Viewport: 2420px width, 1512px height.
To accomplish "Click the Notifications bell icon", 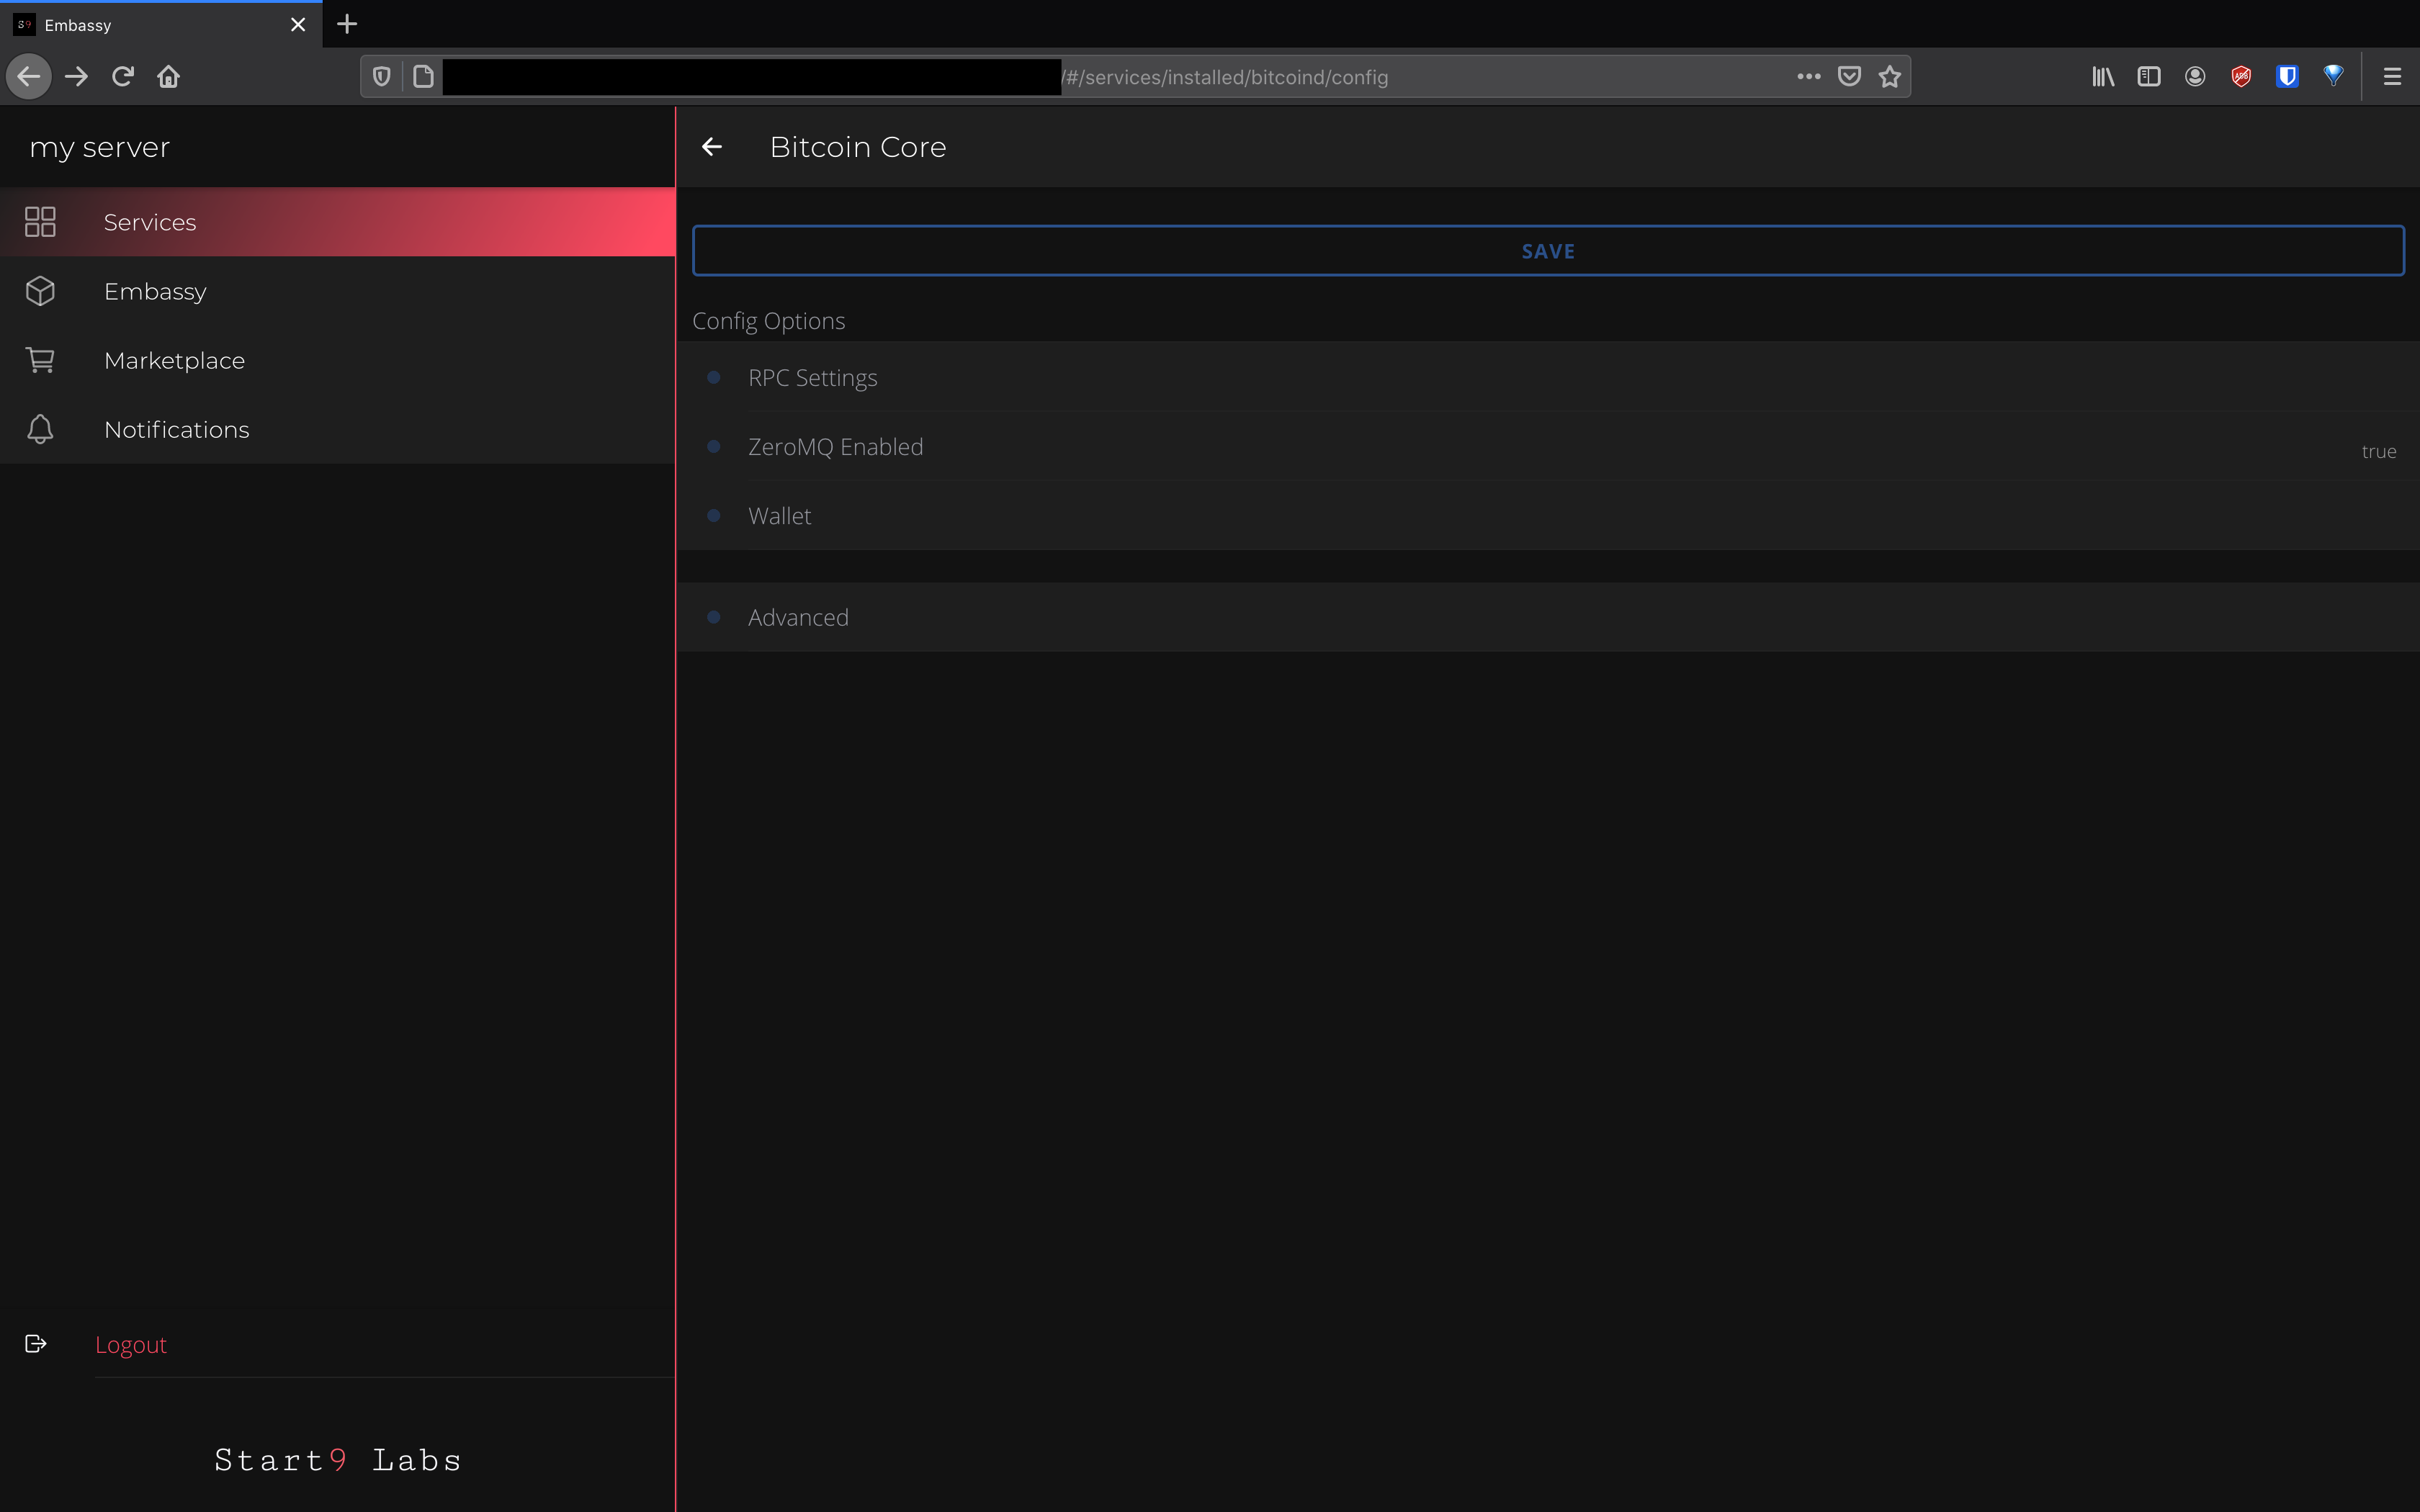I will 40,429.
